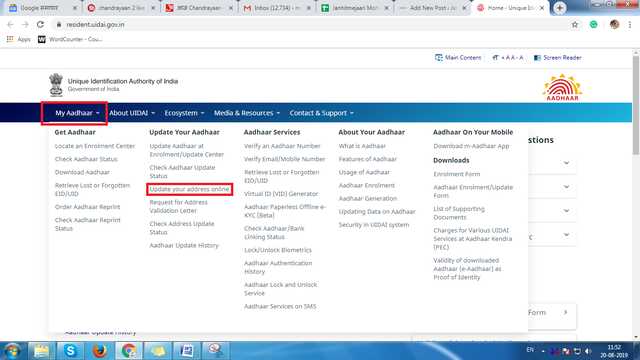Switch to the Add New Post tab

(x=433, y=8)
